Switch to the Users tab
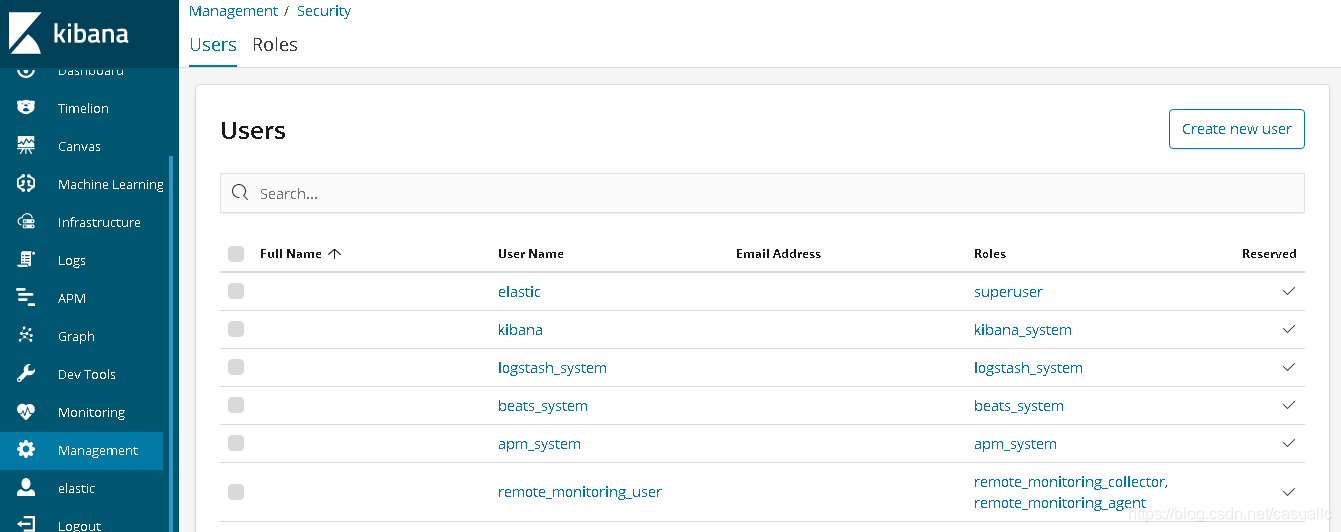Screen dimensions: 1341x532 (213, 45)
